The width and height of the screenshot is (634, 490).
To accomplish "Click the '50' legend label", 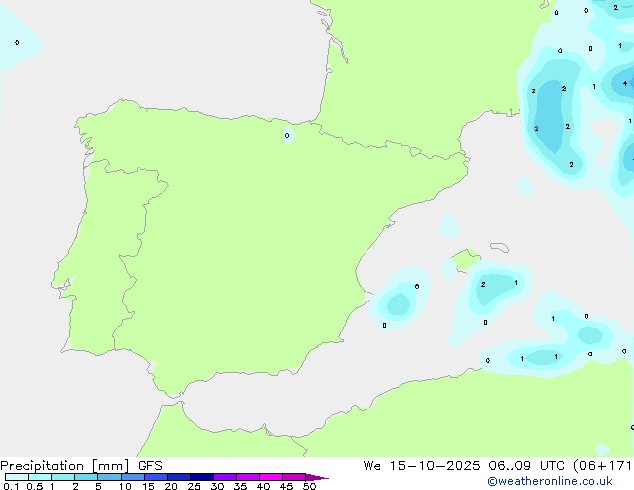I will coord(309,486).
